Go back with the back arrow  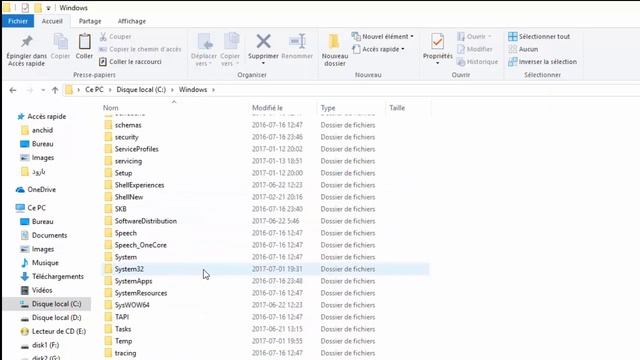(x=13, y=90)
